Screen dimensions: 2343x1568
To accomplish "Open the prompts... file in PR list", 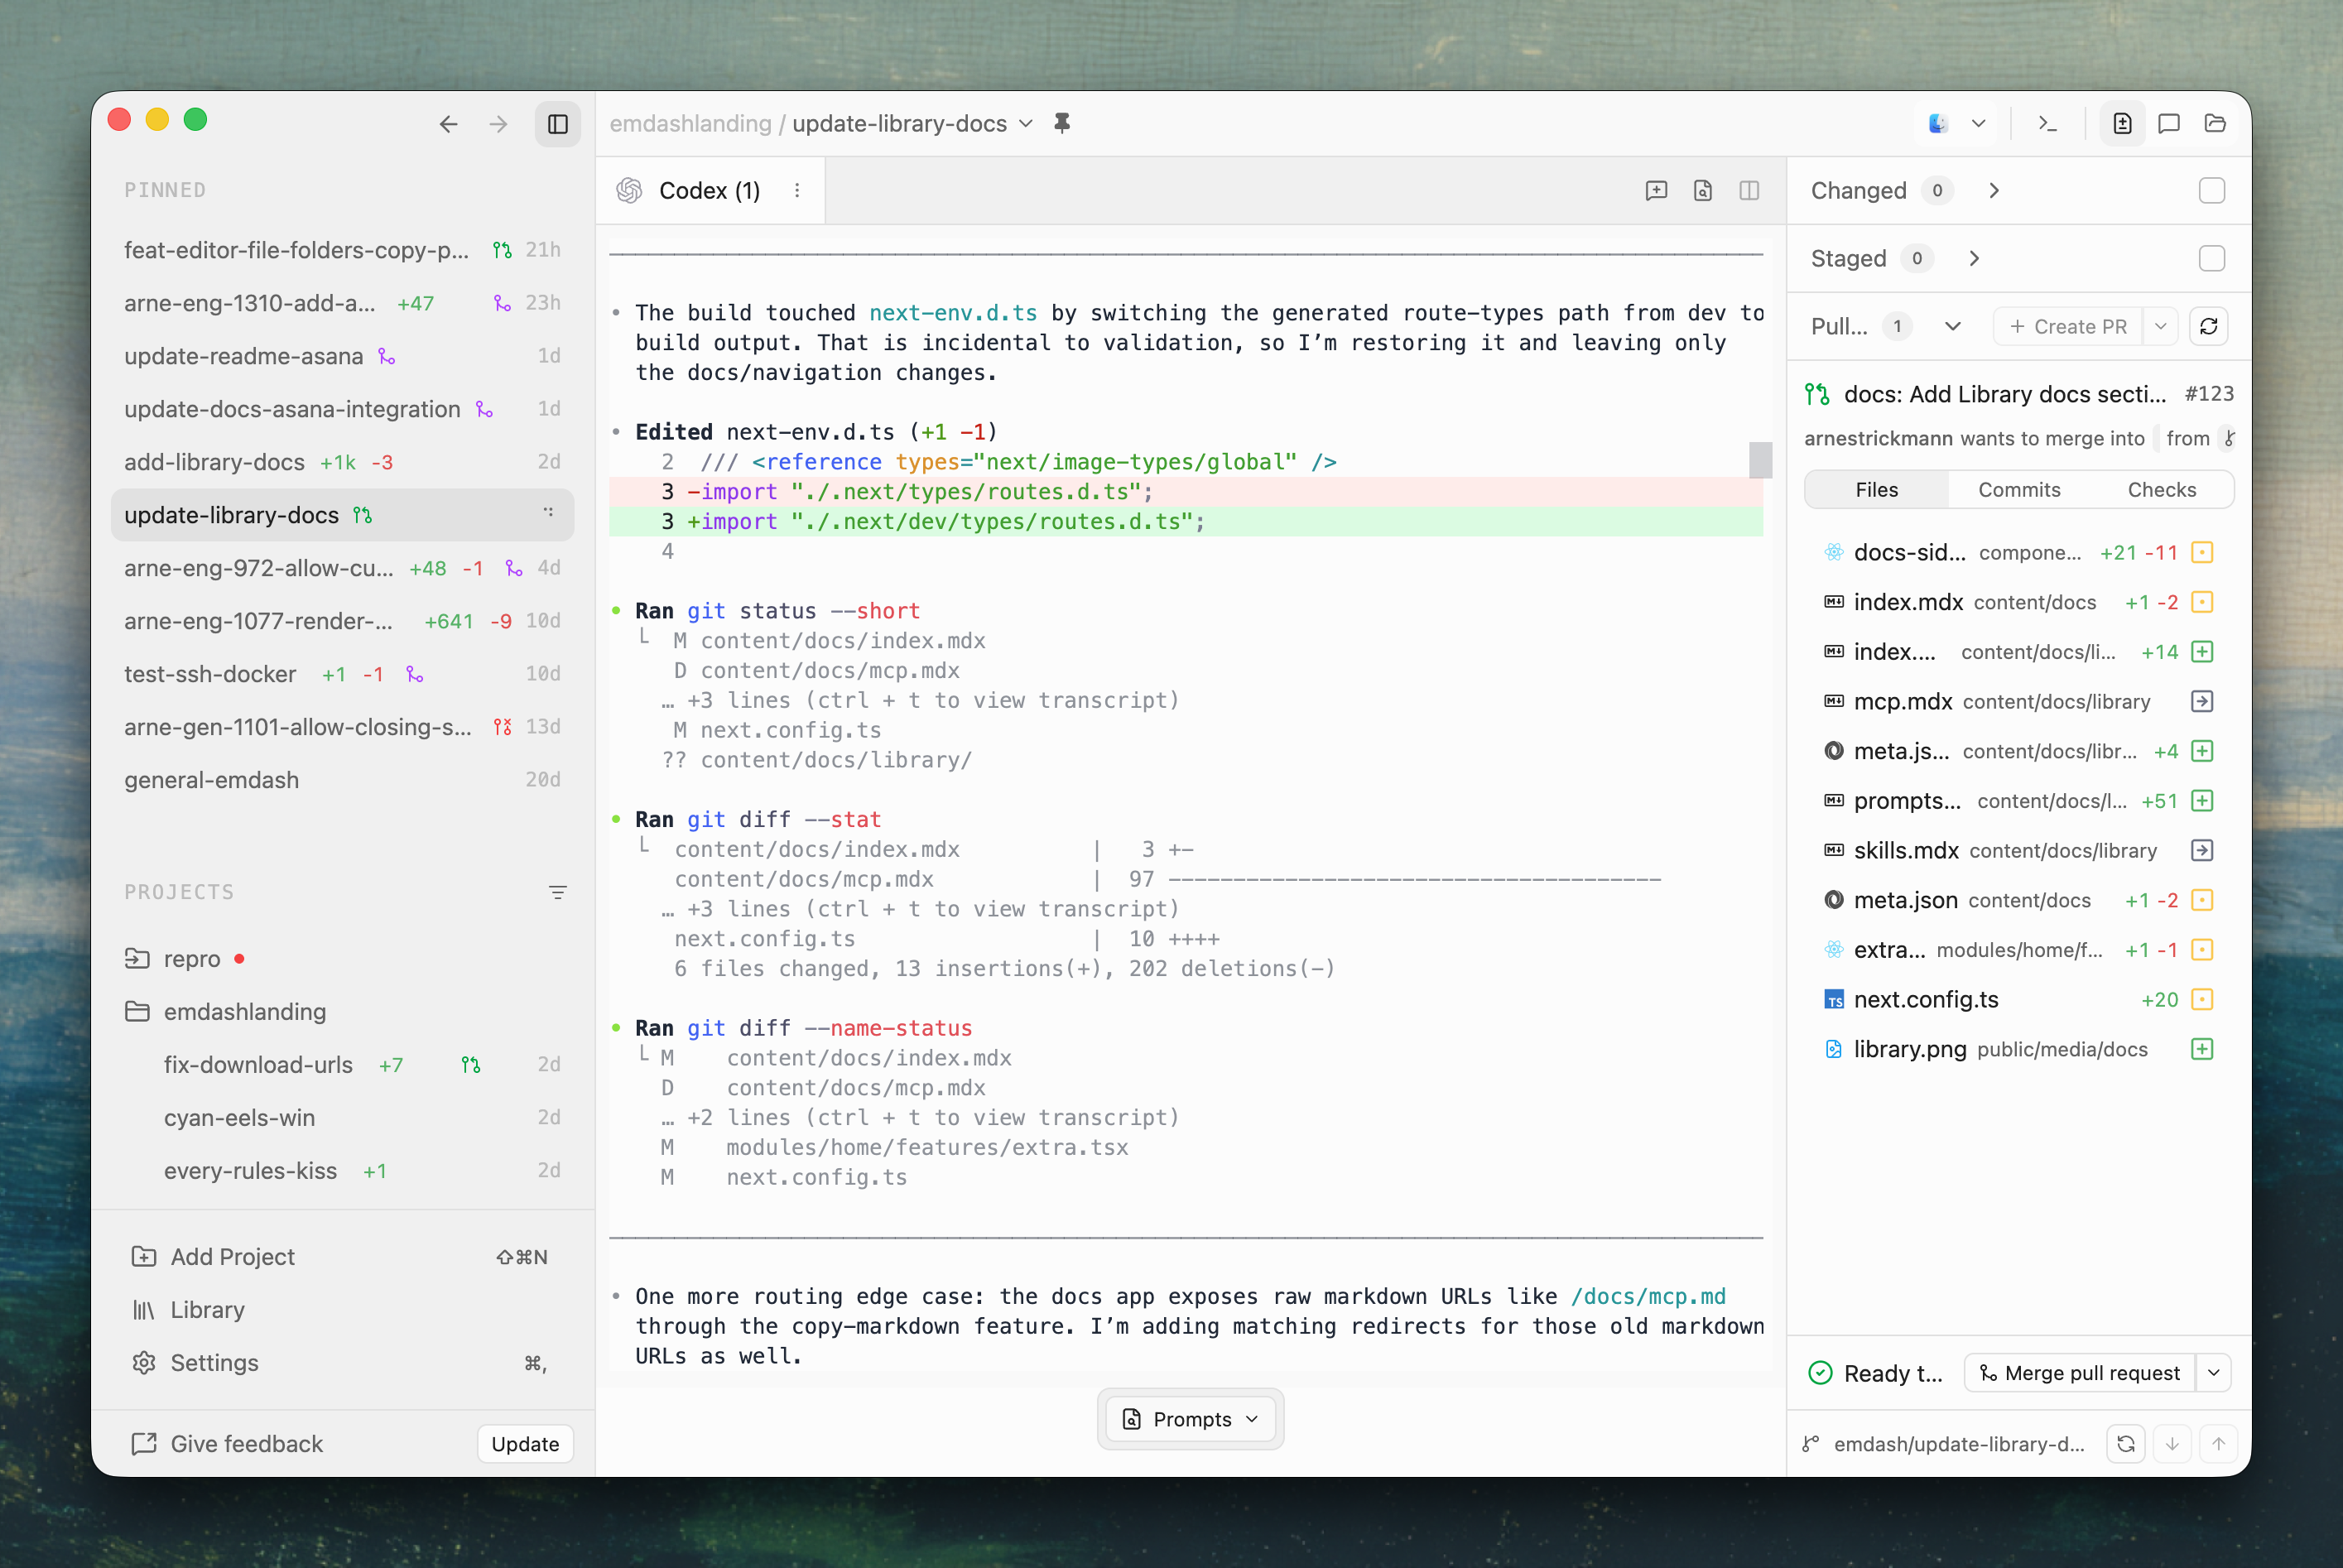I will (2018, 801).
